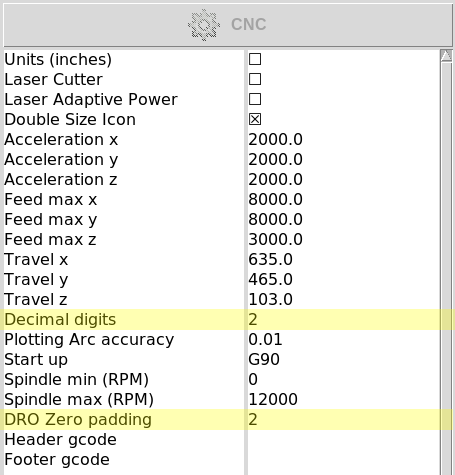Edit the Feed max x value 8000.0
This screenshot has width=455, height=475.
click(275, 199)
